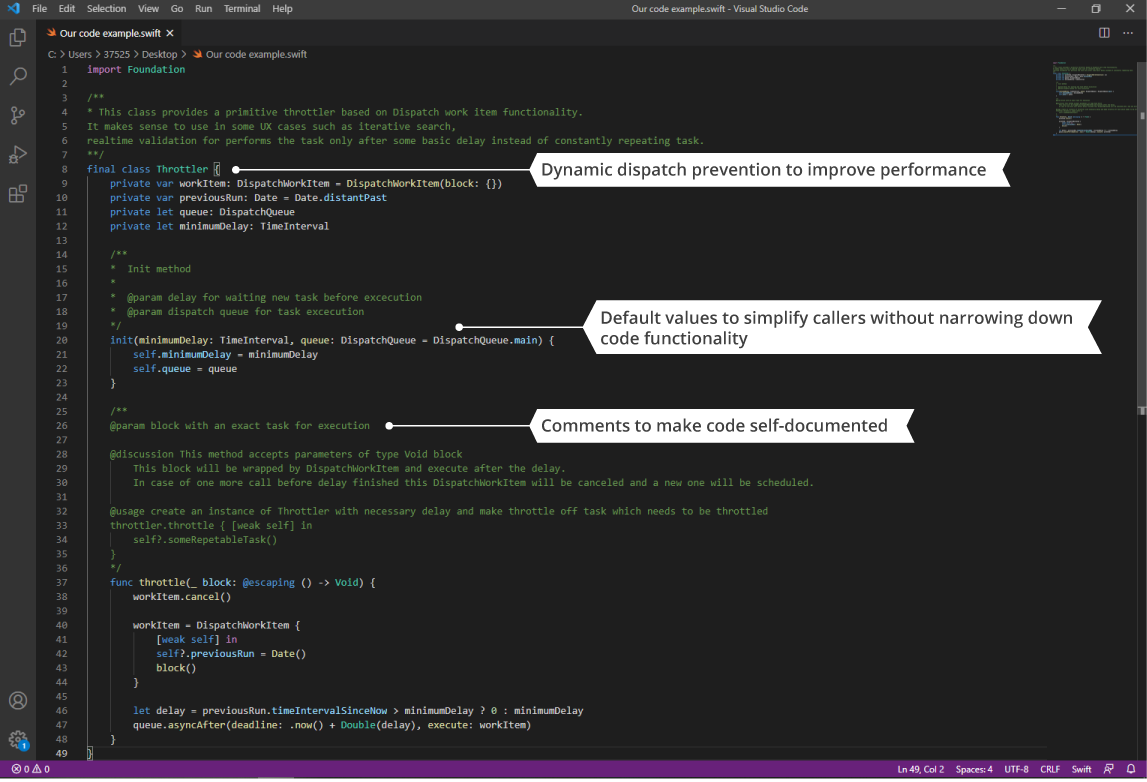The height and width of the screenshot is (782, 1147).
Task: Open the Search view in the activity bar
Action: [x=17, y=76]
